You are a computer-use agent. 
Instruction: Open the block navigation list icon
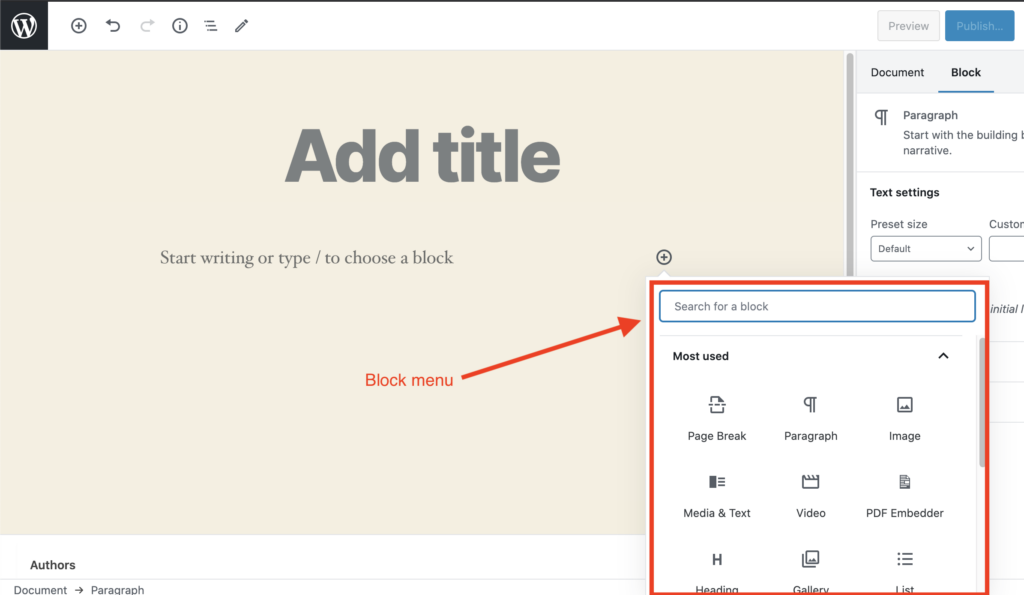click(x=210, y=26)
